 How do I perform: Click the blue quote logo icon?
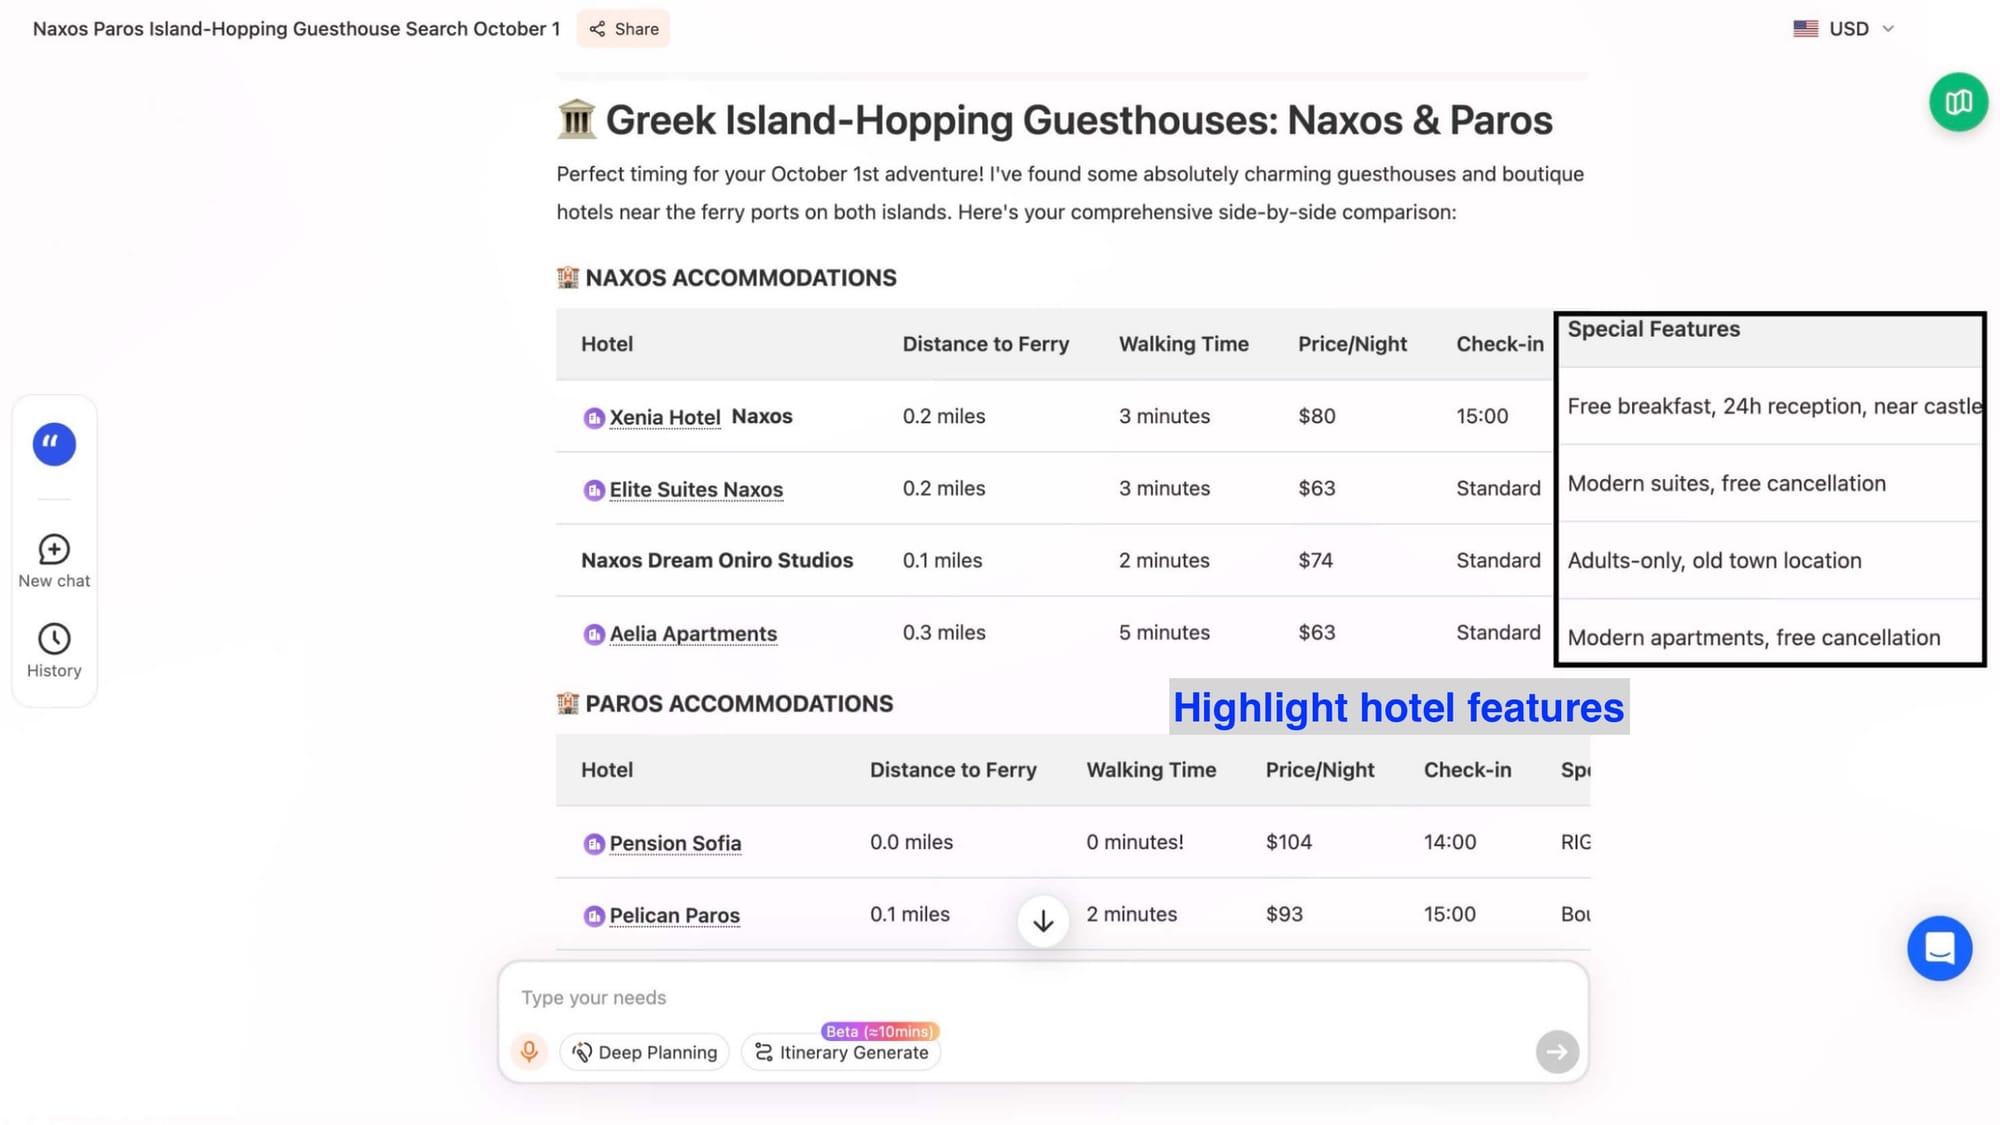tap(54, 444)
